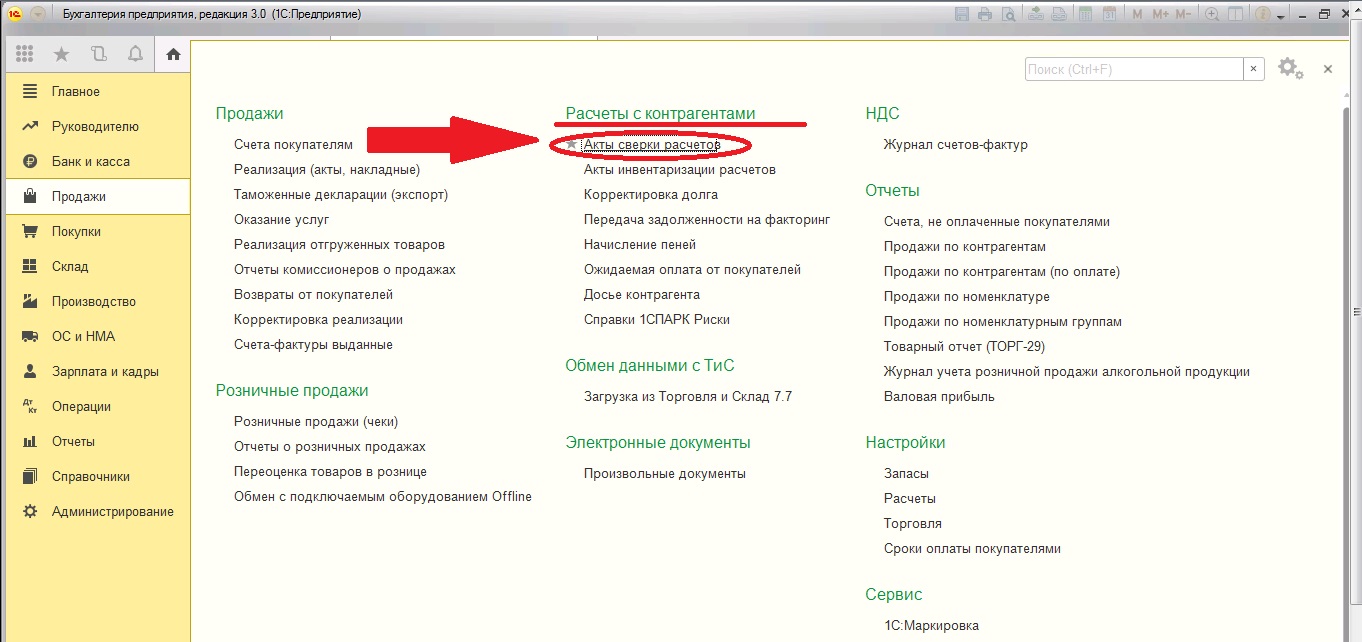Open the sections menu grid icon
Image resolution: width=1362 pixels, height=642 pixels.
25,54
